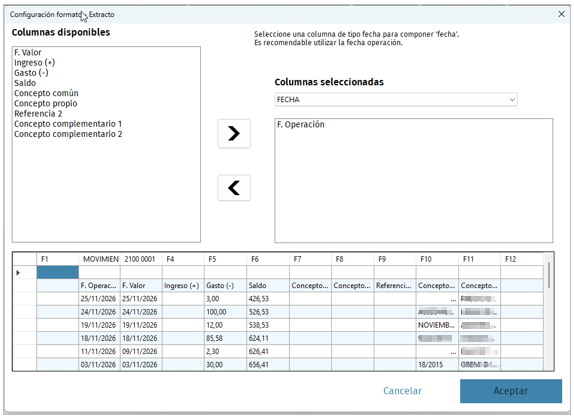
Task: Click the Gasto cell showing 2,30
Action: 226,351
